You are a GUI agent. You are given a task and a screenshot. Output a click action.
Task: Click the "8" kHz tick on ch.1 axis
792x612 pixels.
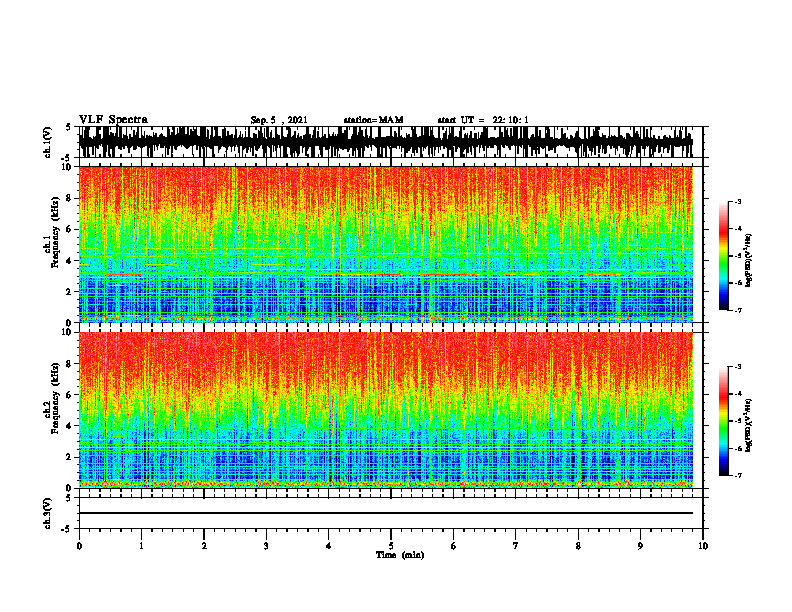click(69, 198)
